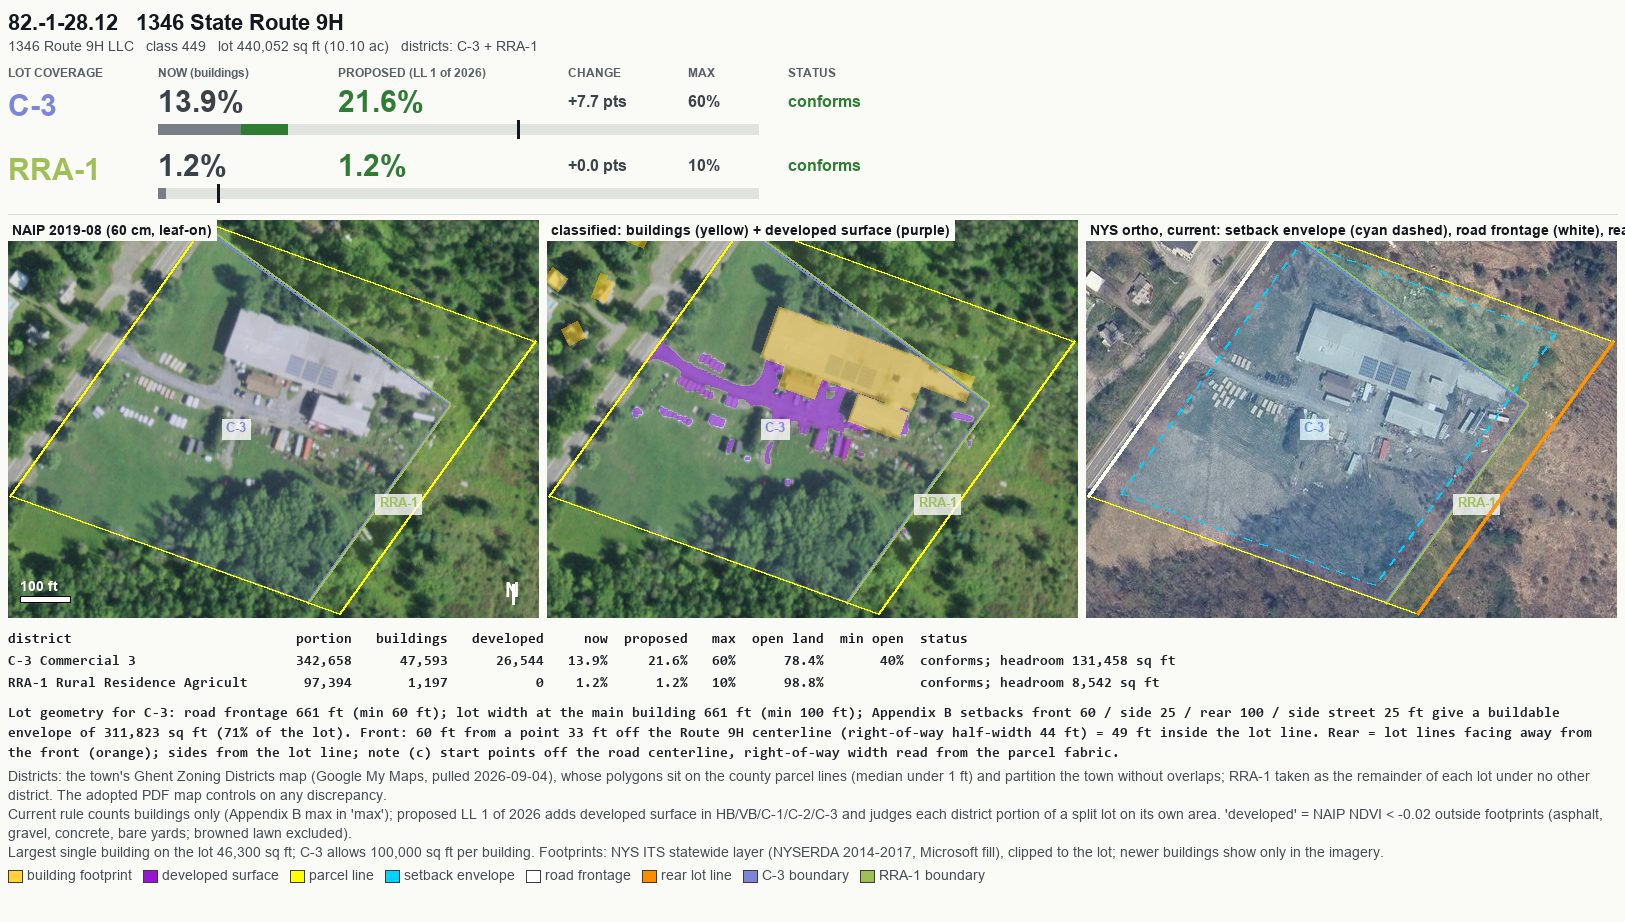The height and width of the screenshot is (922, 1625).
Task: Open the NYS ortho setback map
Action: coord(1351,419)
